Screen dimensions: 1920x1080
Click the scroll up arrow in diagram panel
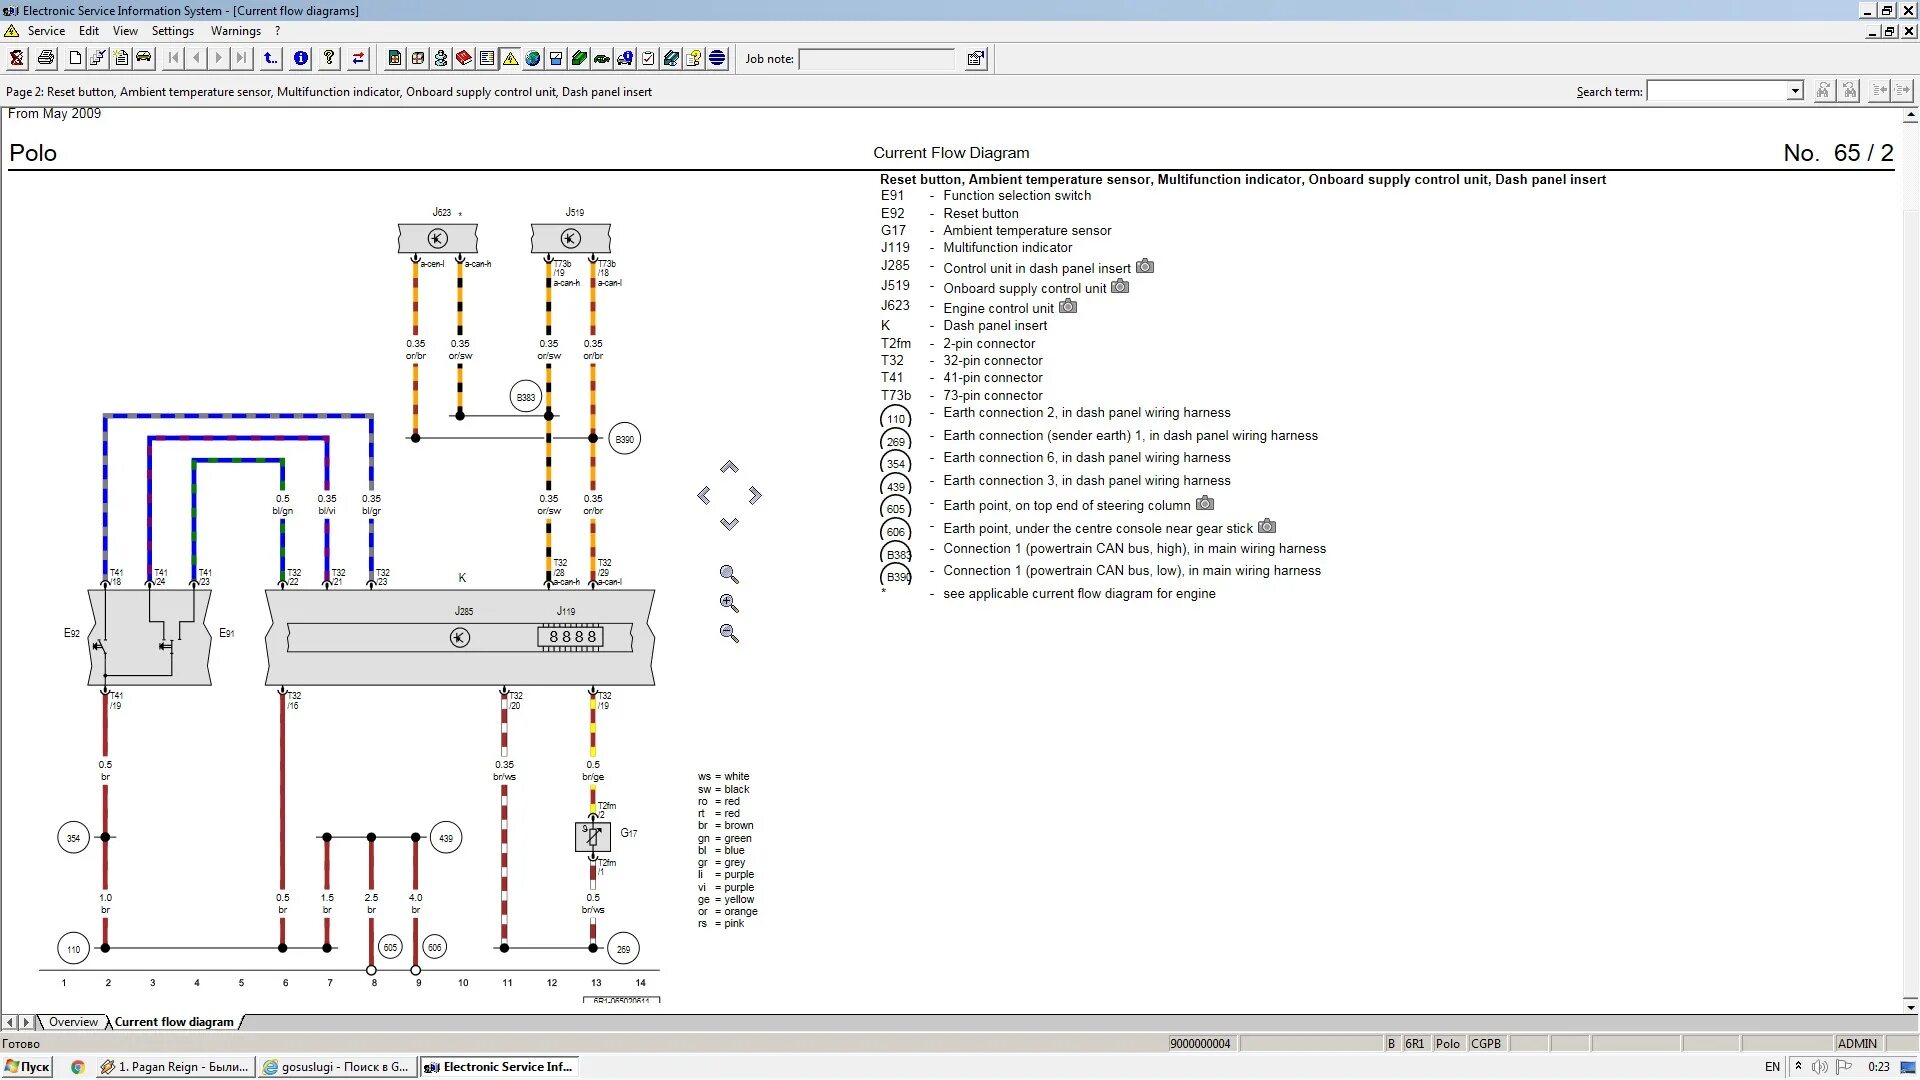point(729,465)
